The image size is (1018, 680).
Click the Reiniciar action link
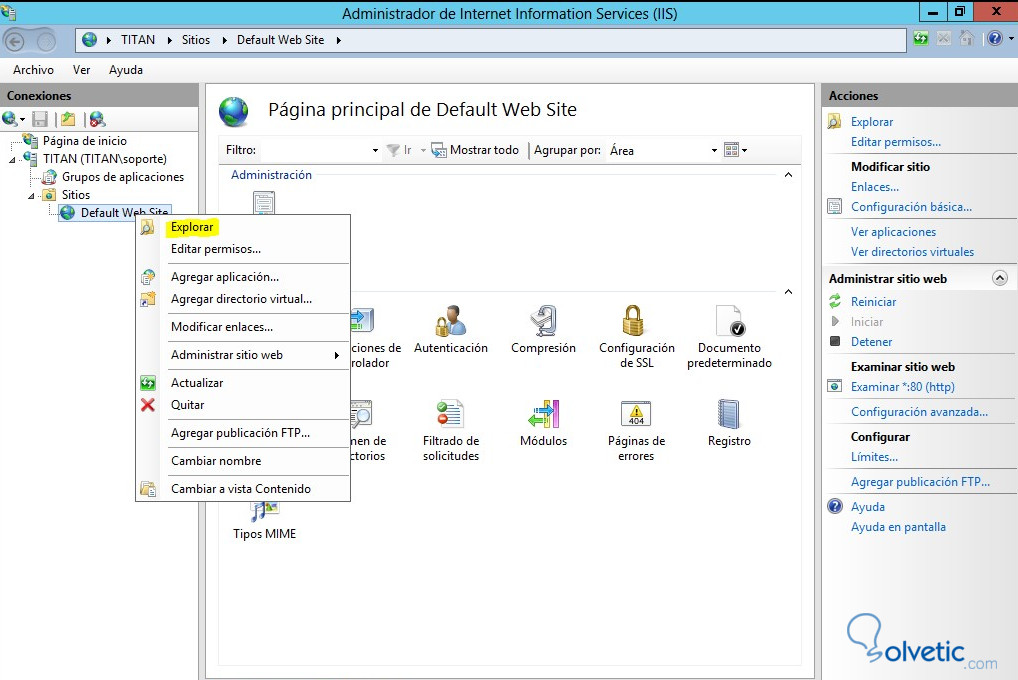(x=873, y=301)
